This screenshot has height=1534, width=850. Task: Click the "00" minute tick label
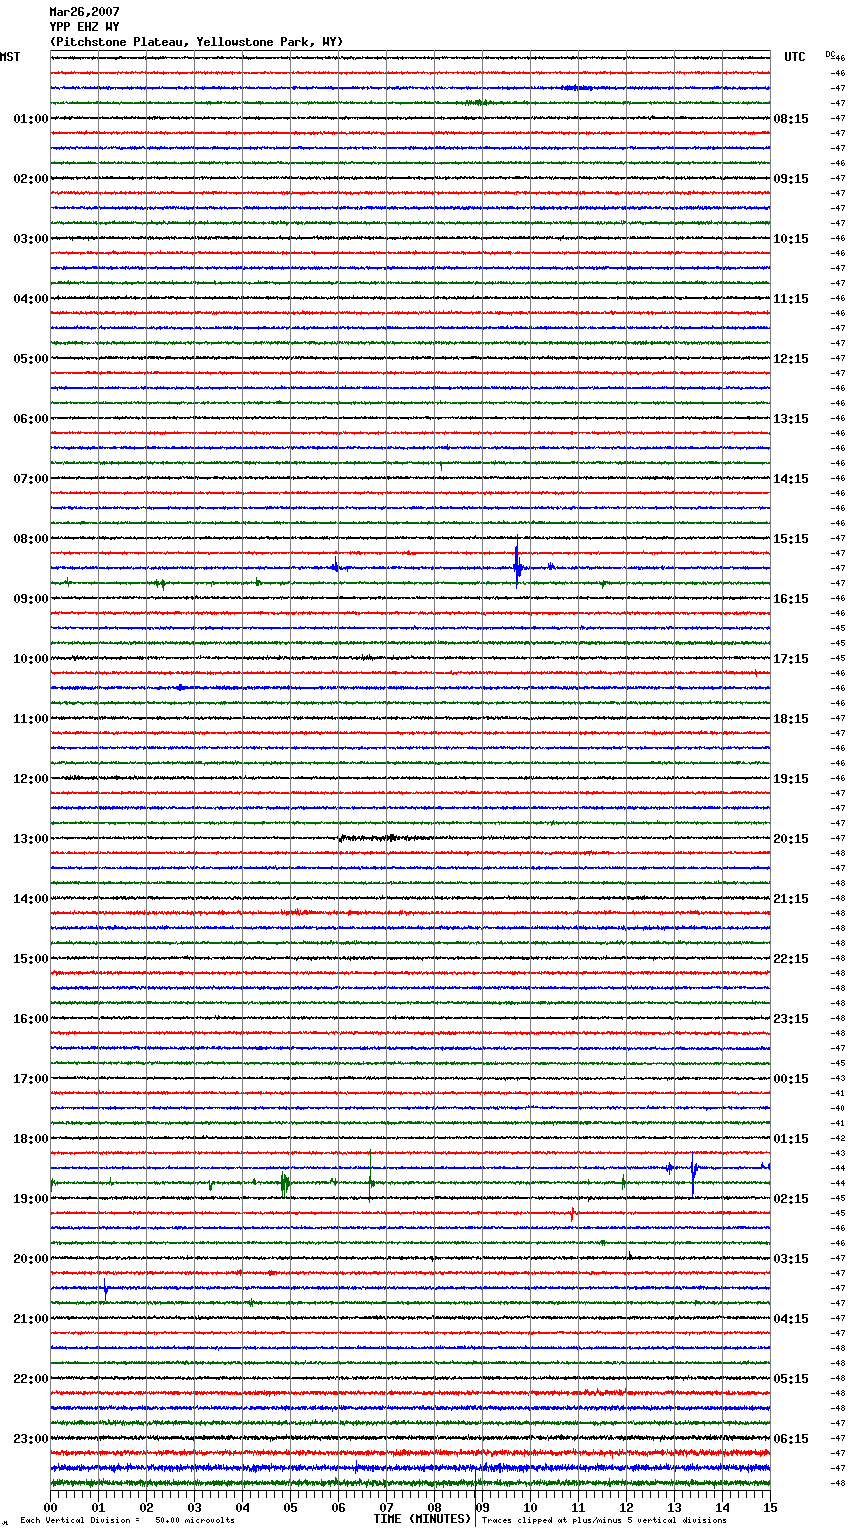tap(51, 1507)
